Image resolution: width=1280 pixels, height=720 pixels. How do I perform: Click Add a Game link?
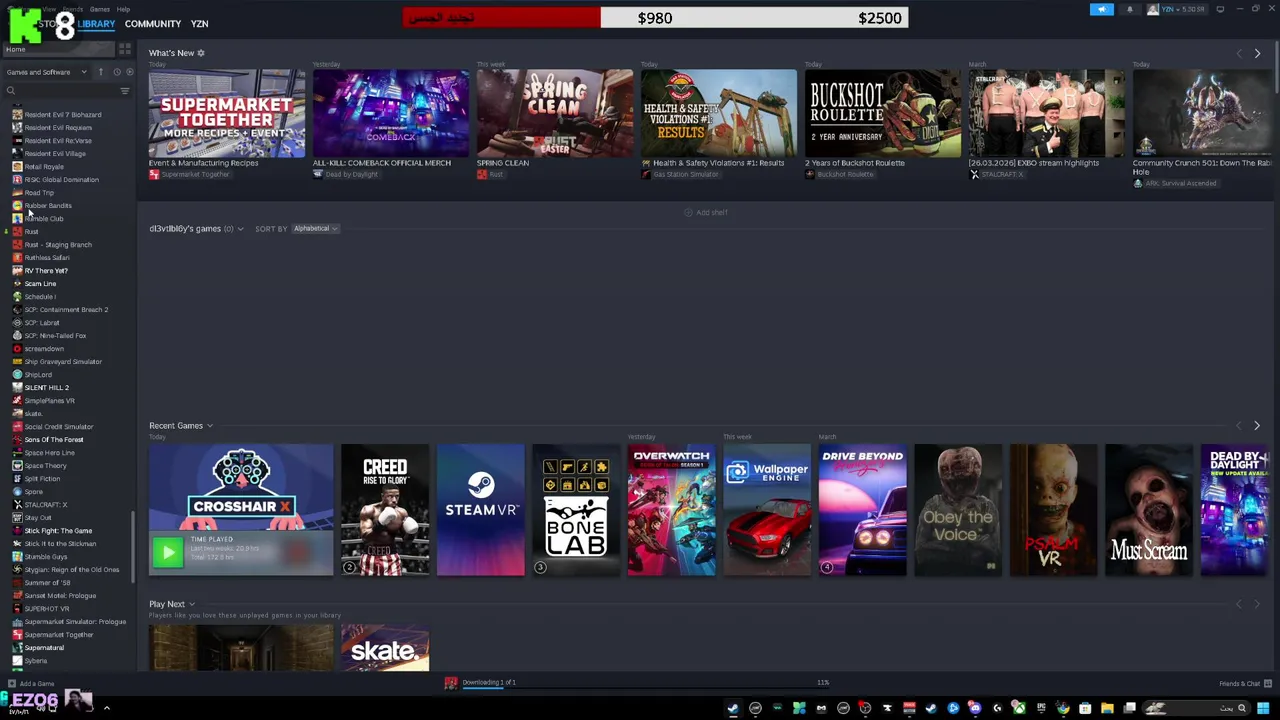[37, 684]
